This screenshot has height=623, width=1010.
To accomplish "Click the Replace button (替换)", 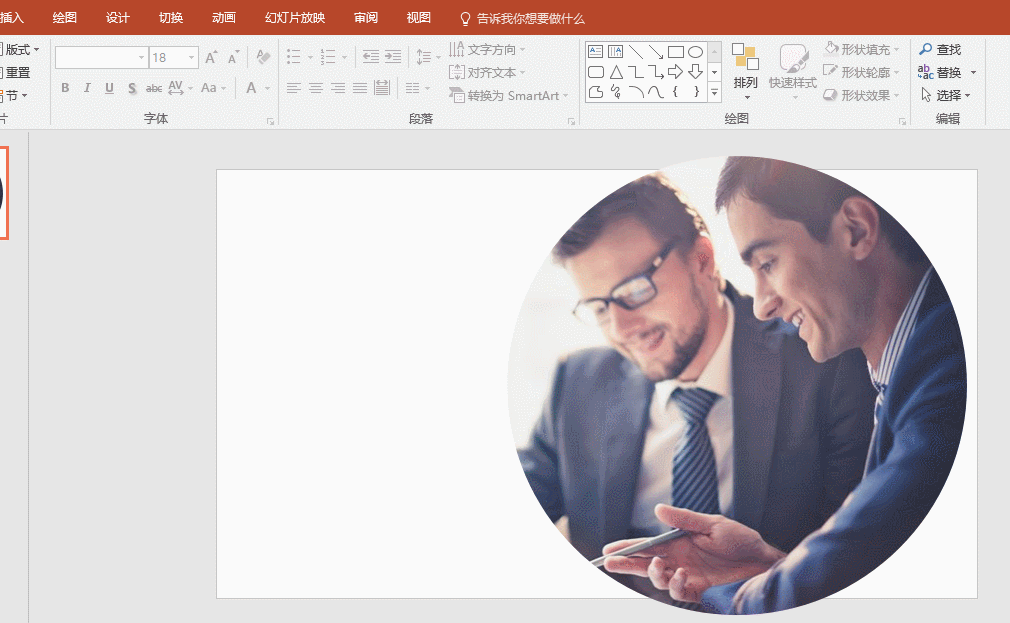I will [940, 72].
